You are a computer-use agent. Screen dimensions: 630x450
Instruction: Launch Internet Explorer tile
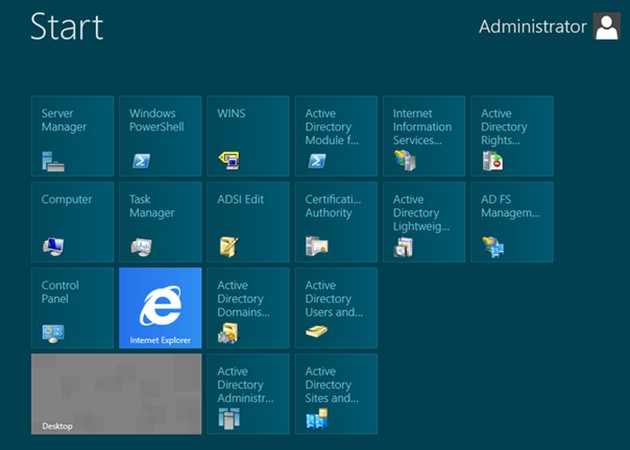160,308
